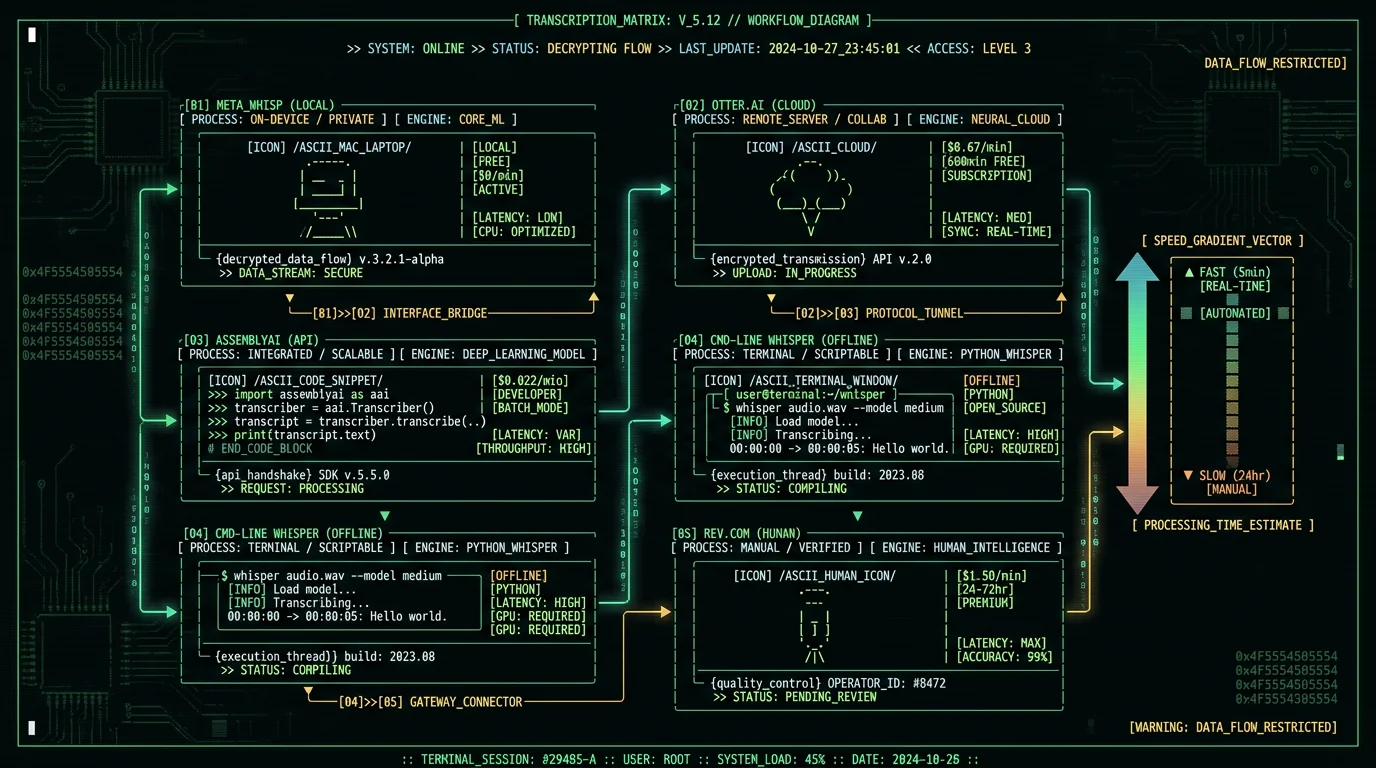Select the [03] ASSEMBLYAI (API) header

coord(251,340)
